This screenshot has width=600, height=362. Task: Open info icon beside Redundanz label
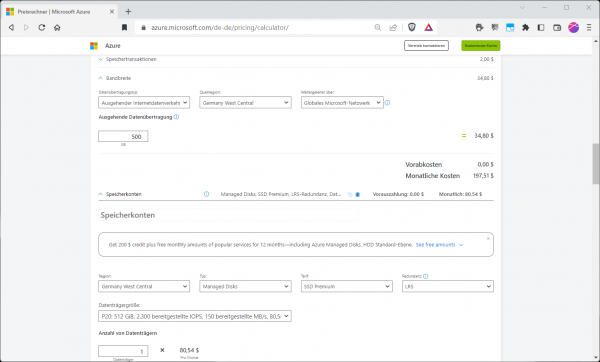click(426, 276)
